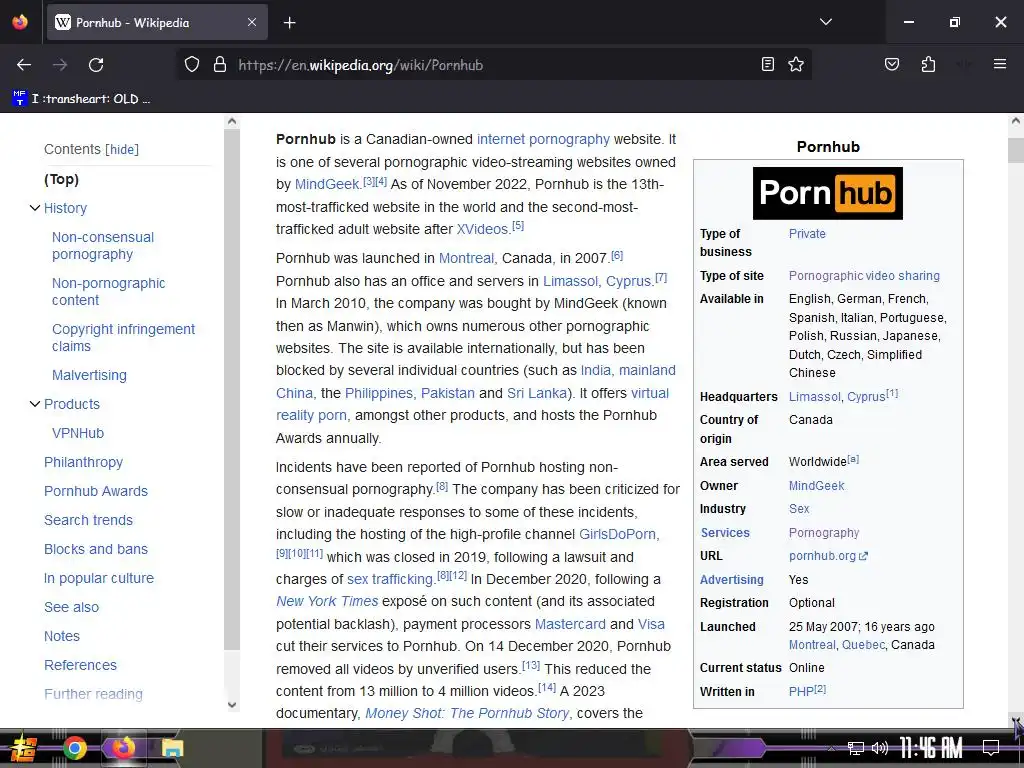Viewport: 1024px width, 768px height.
Task: Switch to Firefox in the taskbar
Action: pyautogui.click(x=123, y=748)
